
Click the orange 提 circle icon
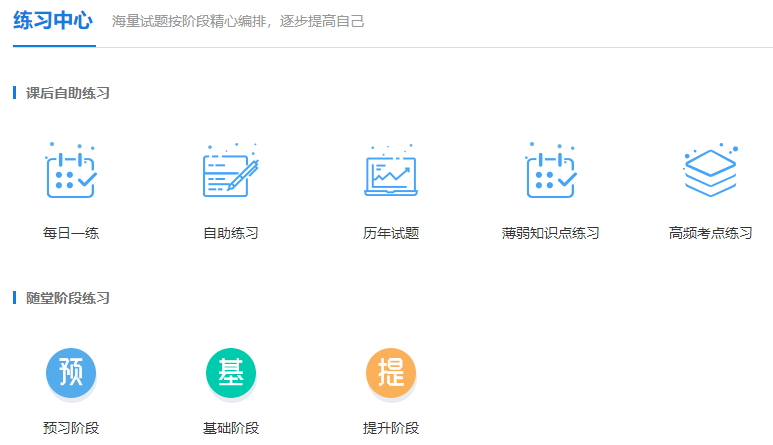point(391,373)
